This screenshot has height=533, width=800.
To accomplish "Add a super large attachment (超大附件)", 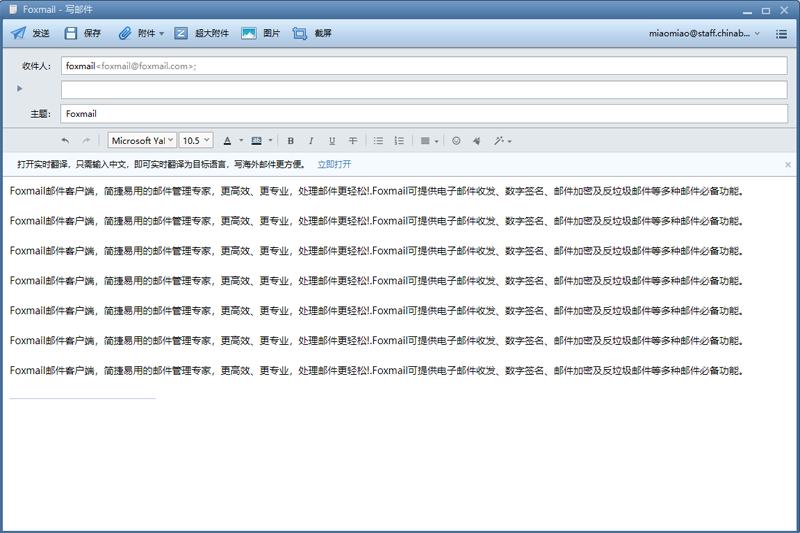I will [x=181, y=33].
